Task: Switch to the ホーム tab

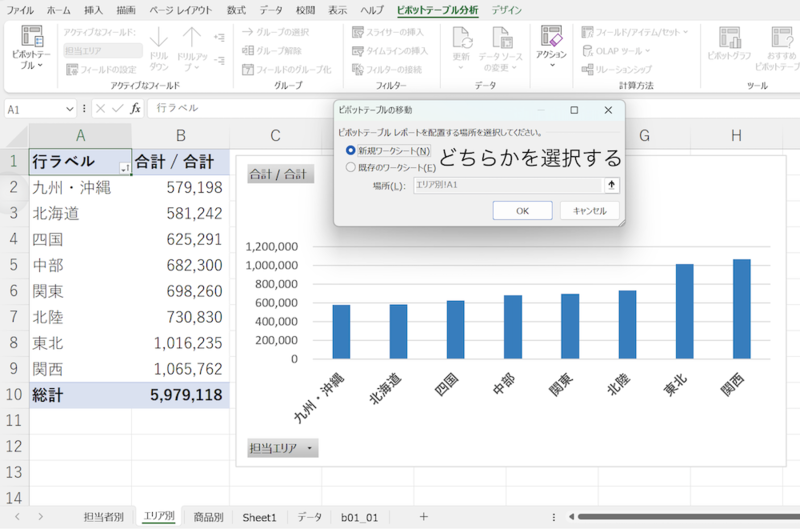Action: coord(58,10)
